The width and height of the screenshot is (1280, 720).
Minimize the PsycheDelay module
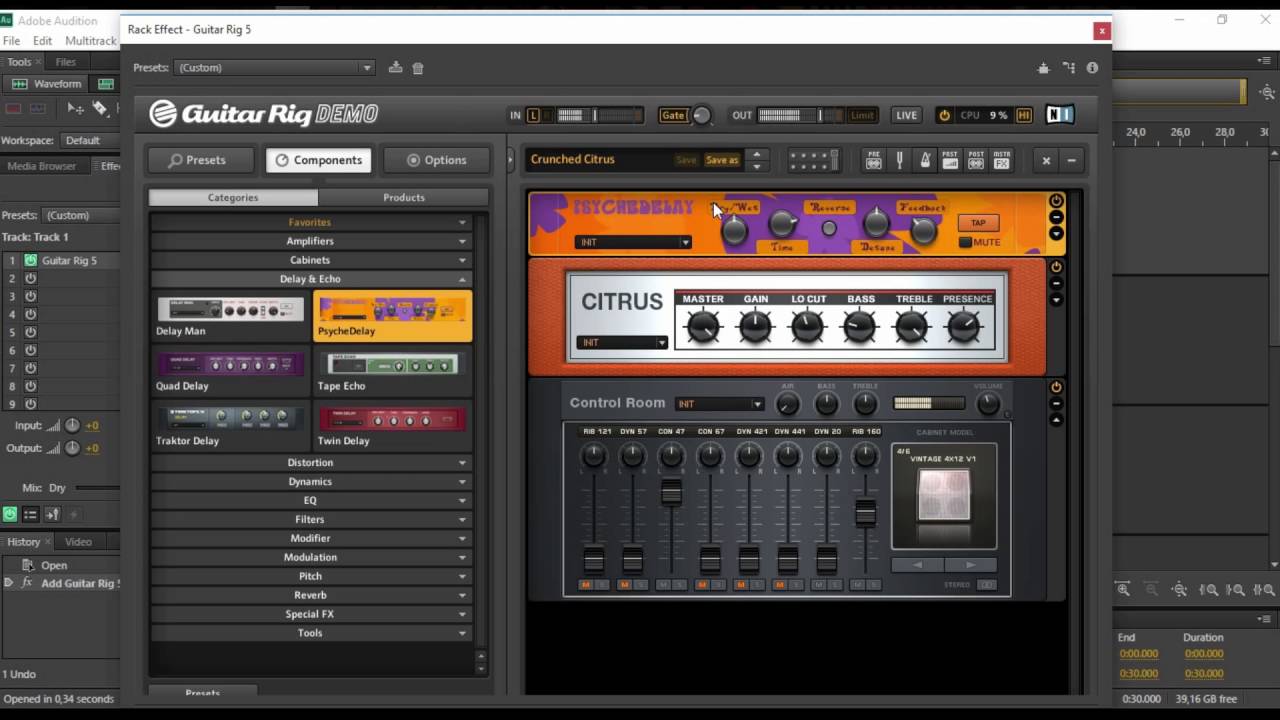[x=1056, y=217]
